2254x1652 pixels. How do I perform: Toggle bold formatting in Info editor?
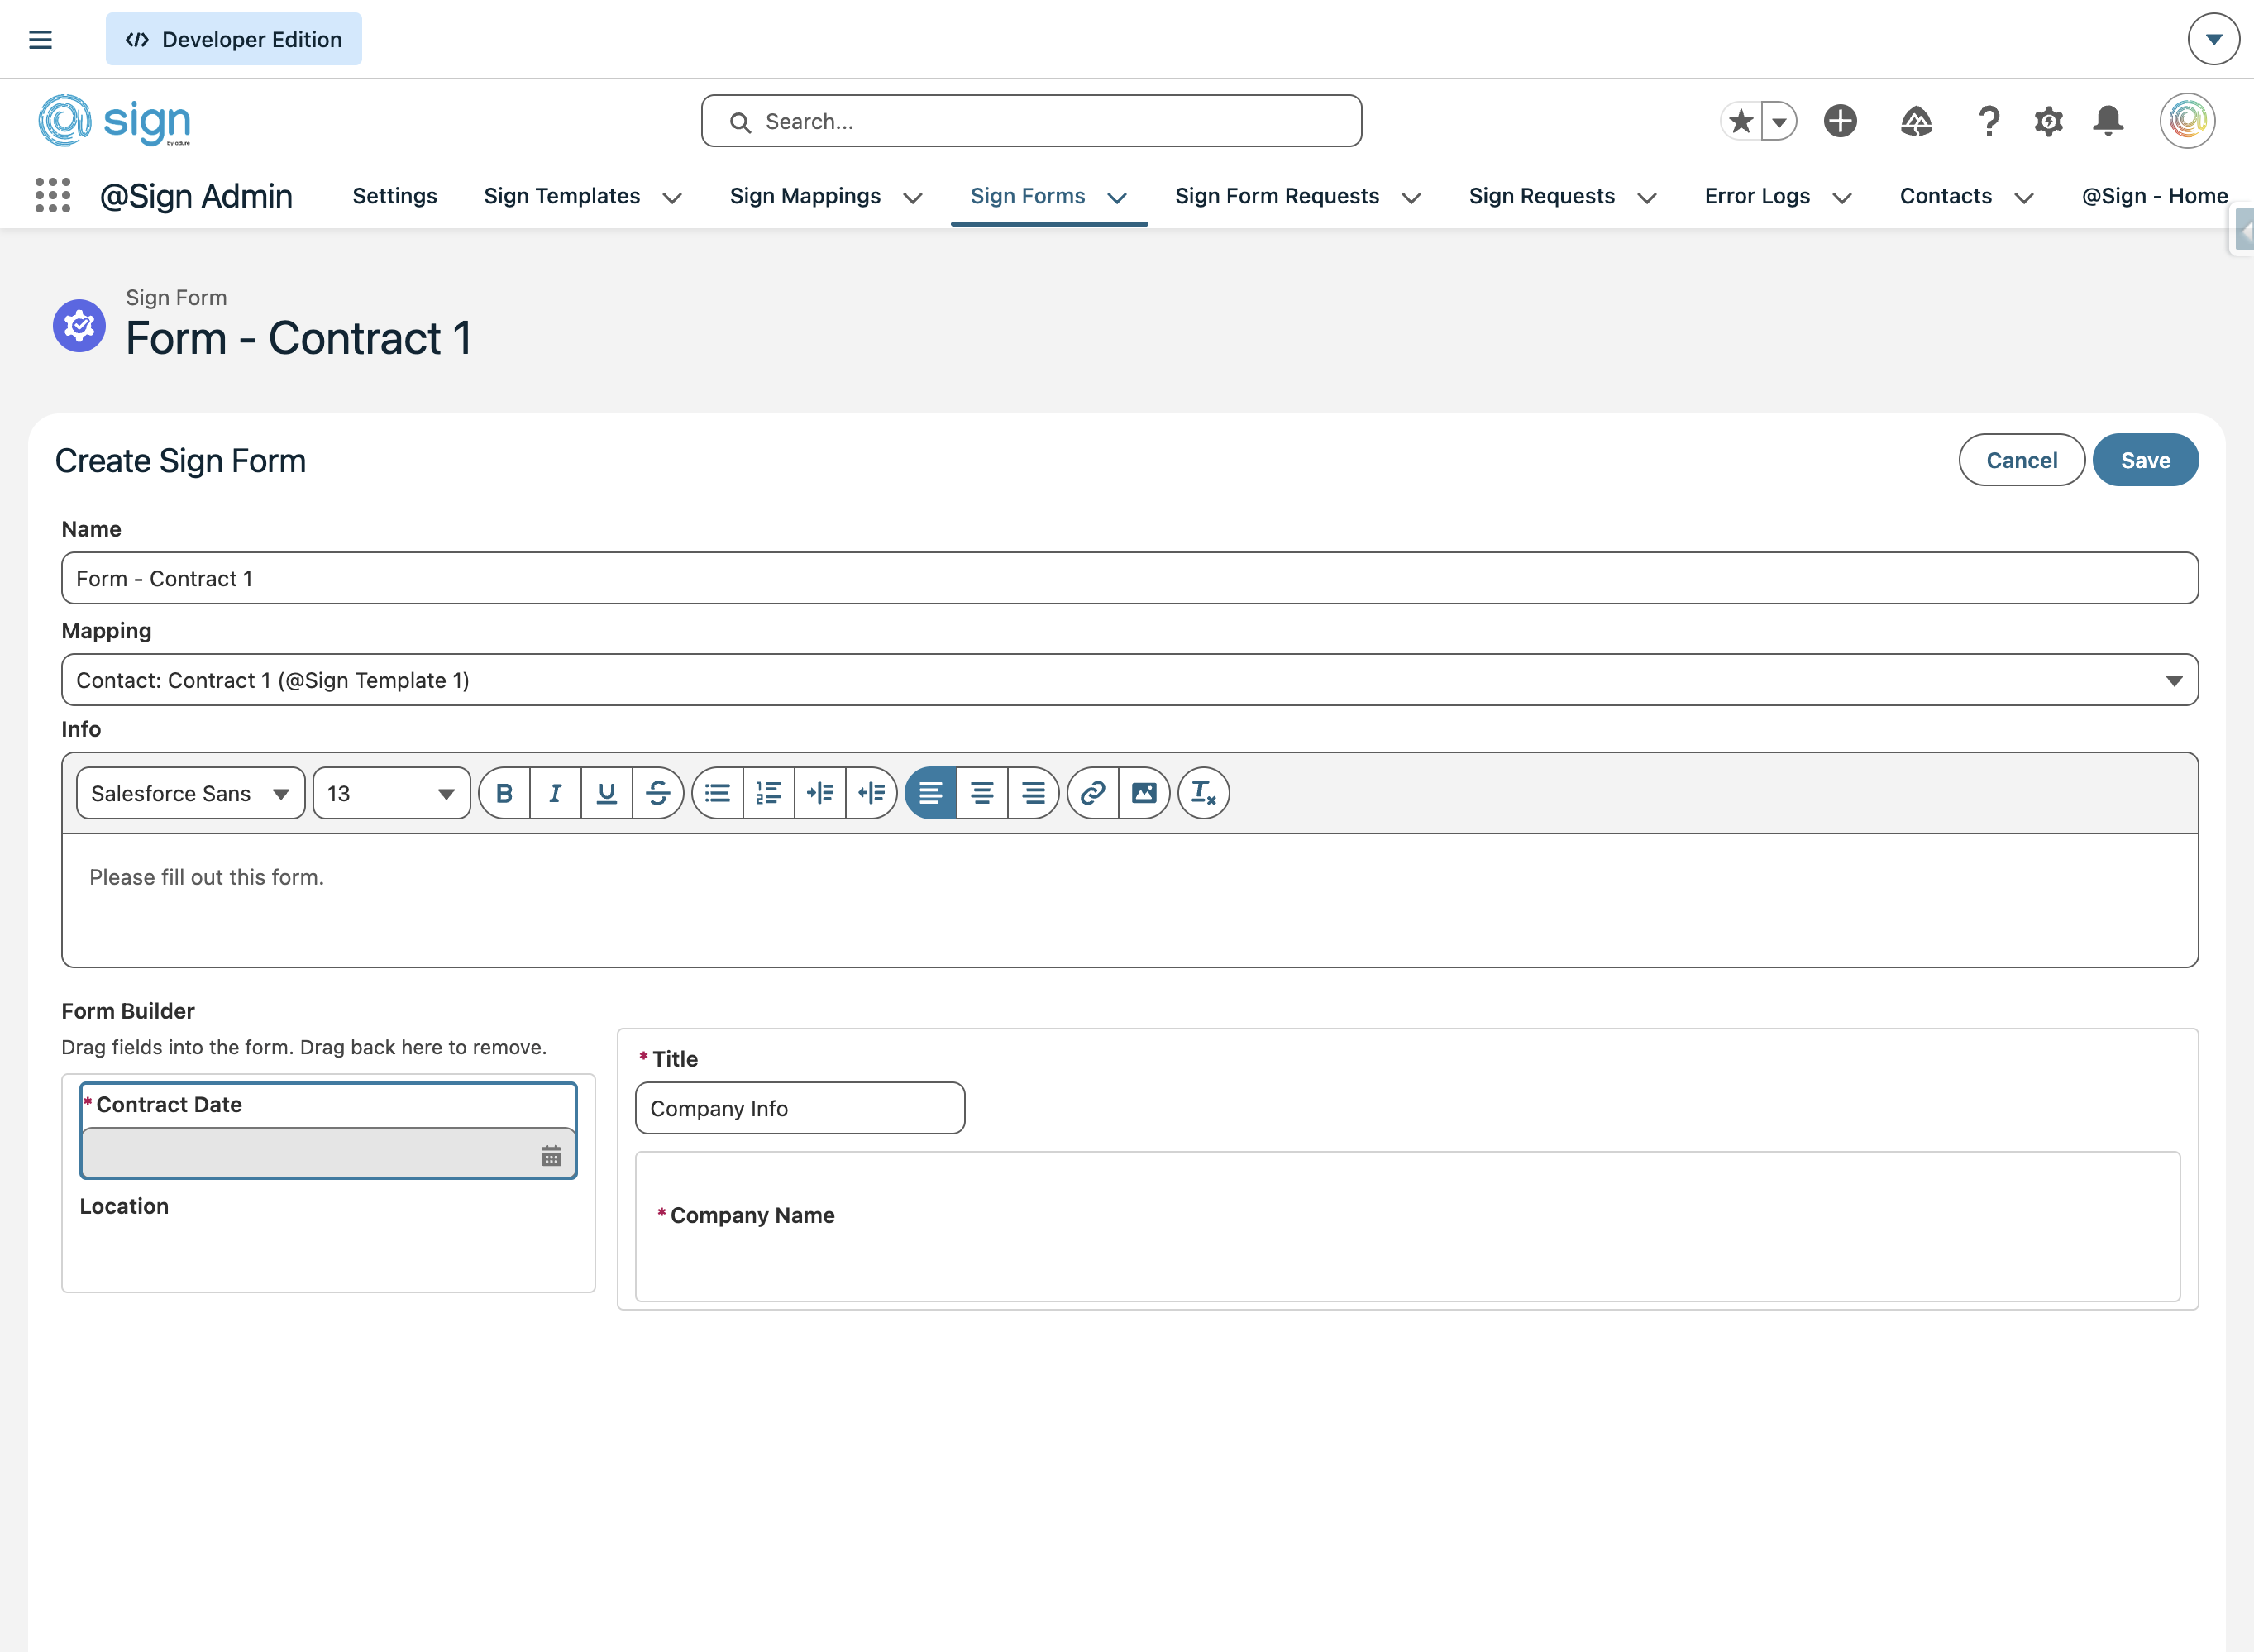tap(504, 793)
